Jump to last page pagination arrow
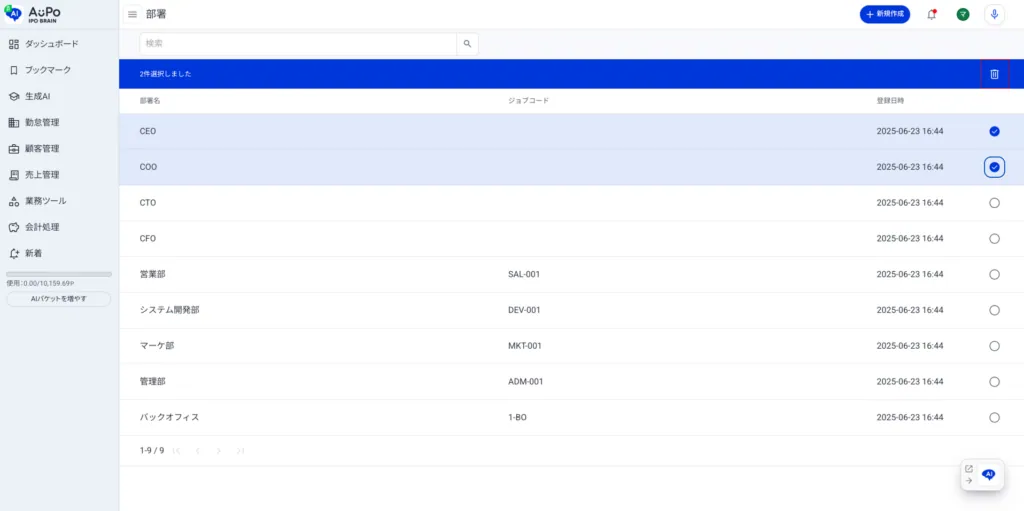 point(240,450)
